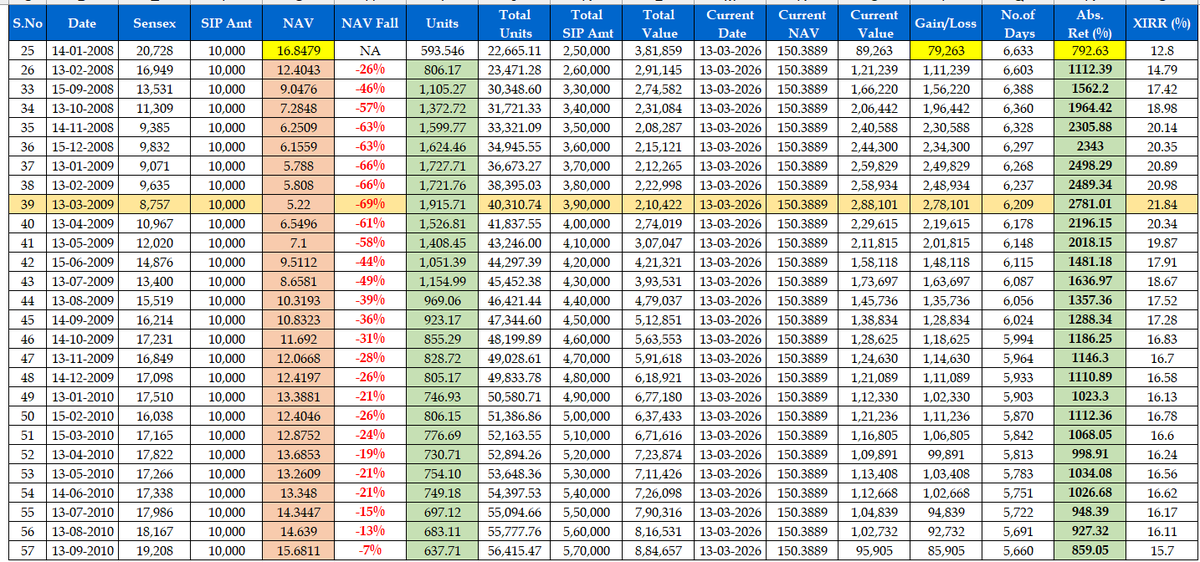Select Abs. Ret cell 2498.29
The height and width of the screenshot is (562, 1200).
tap(1089, 166)
